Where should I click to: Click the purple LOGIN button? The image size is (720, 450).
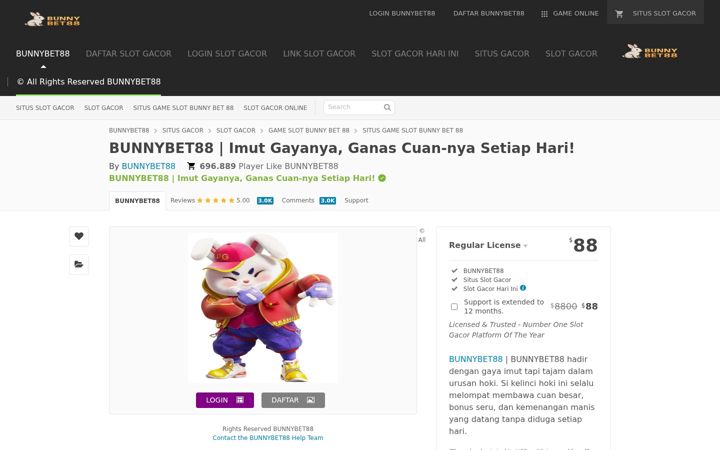click(x=225, y=400)
